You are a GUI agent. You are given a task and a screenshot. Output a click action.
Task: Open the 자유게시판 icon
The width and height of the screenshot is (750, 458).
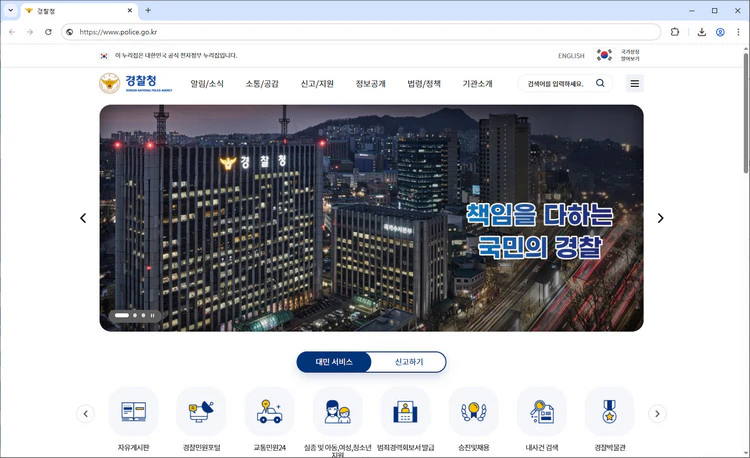click(x=133, y=412)
